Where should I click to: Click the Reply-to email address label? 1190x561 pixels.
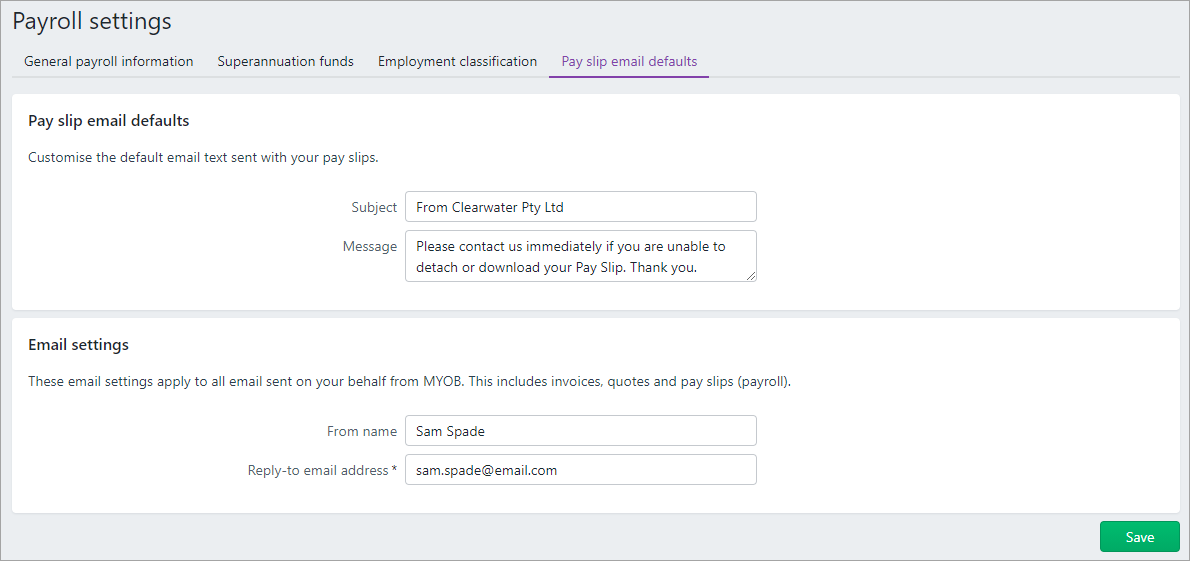[x=318, y=470]
